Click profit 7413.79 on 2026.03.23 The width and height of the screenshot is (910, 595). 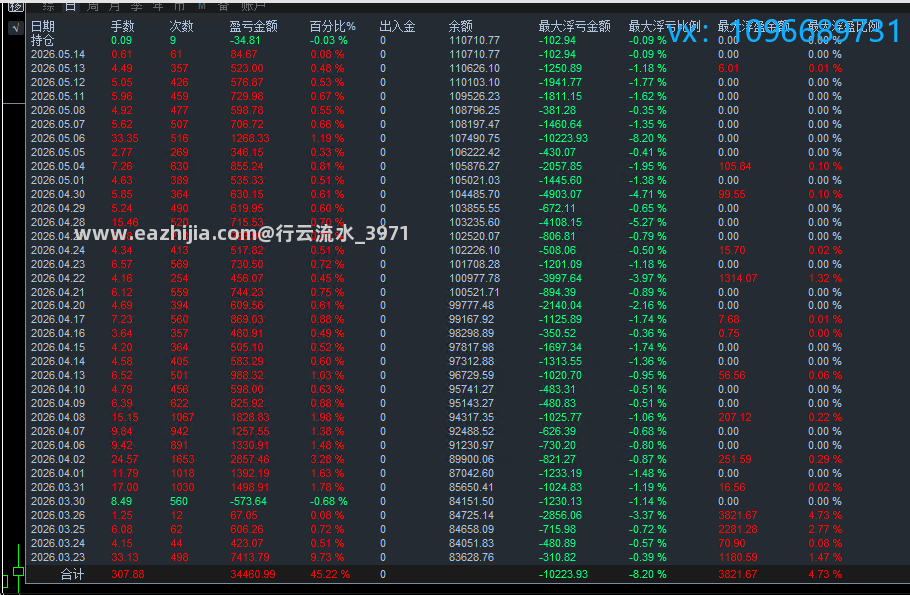point(250,557)
